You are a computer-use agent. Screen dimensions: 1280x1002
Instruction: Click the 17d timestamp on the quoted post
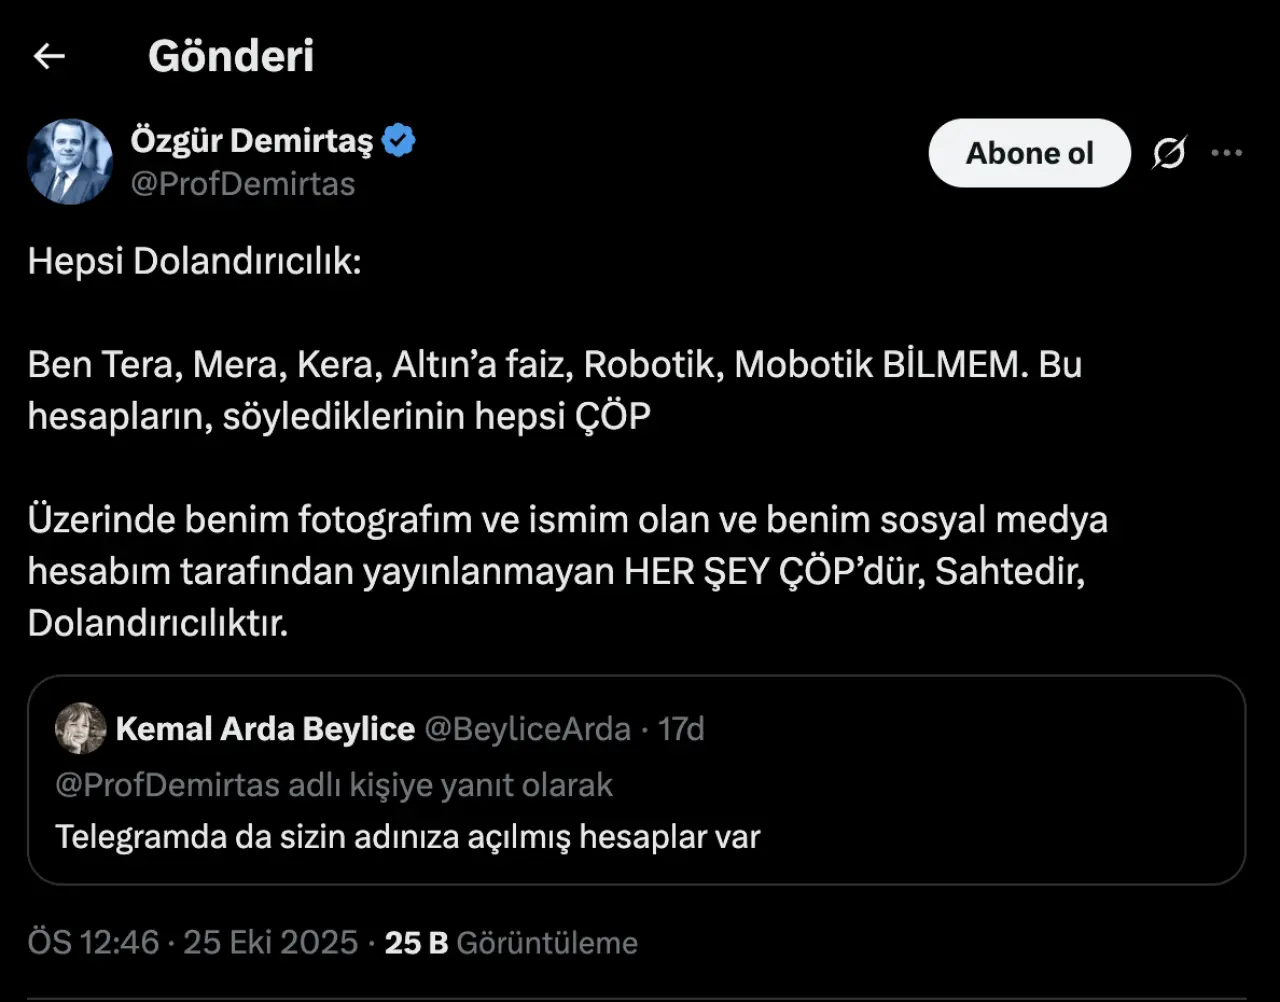(x=682, y=729)
